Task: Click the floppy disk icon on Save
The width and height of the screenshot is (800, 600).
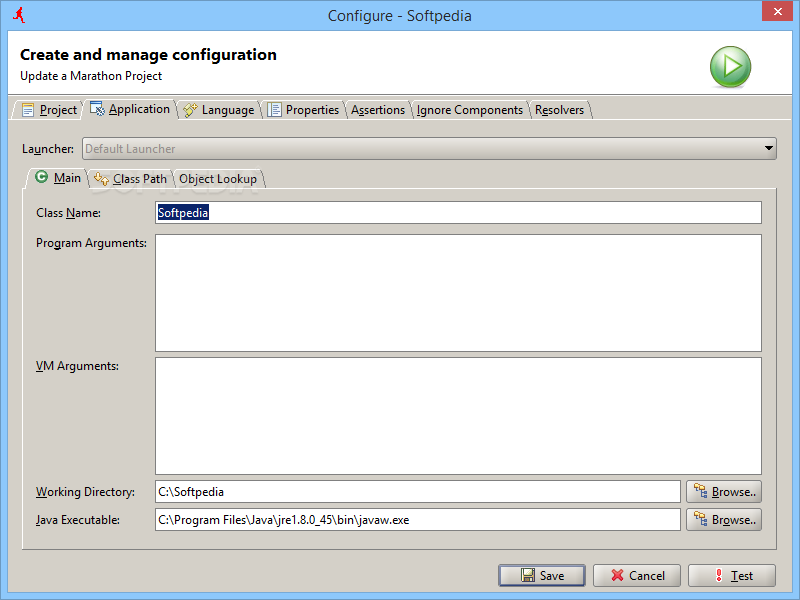Action: tap(528, 575)
